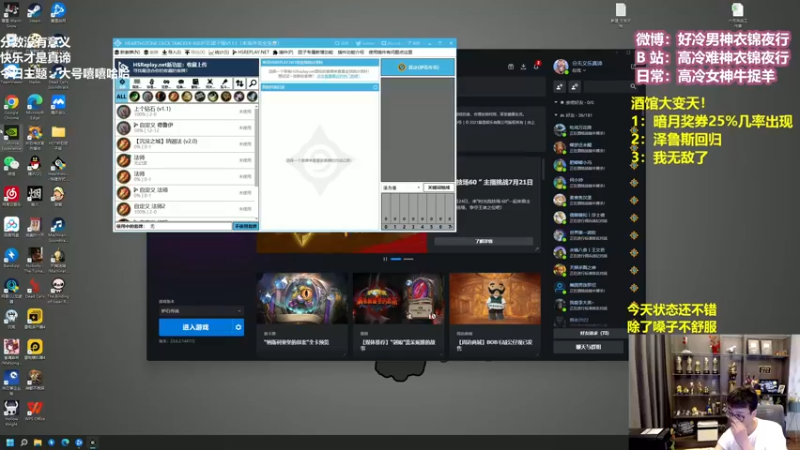
Task: Open WPS Office desktop icon
Action: [35, 411]
